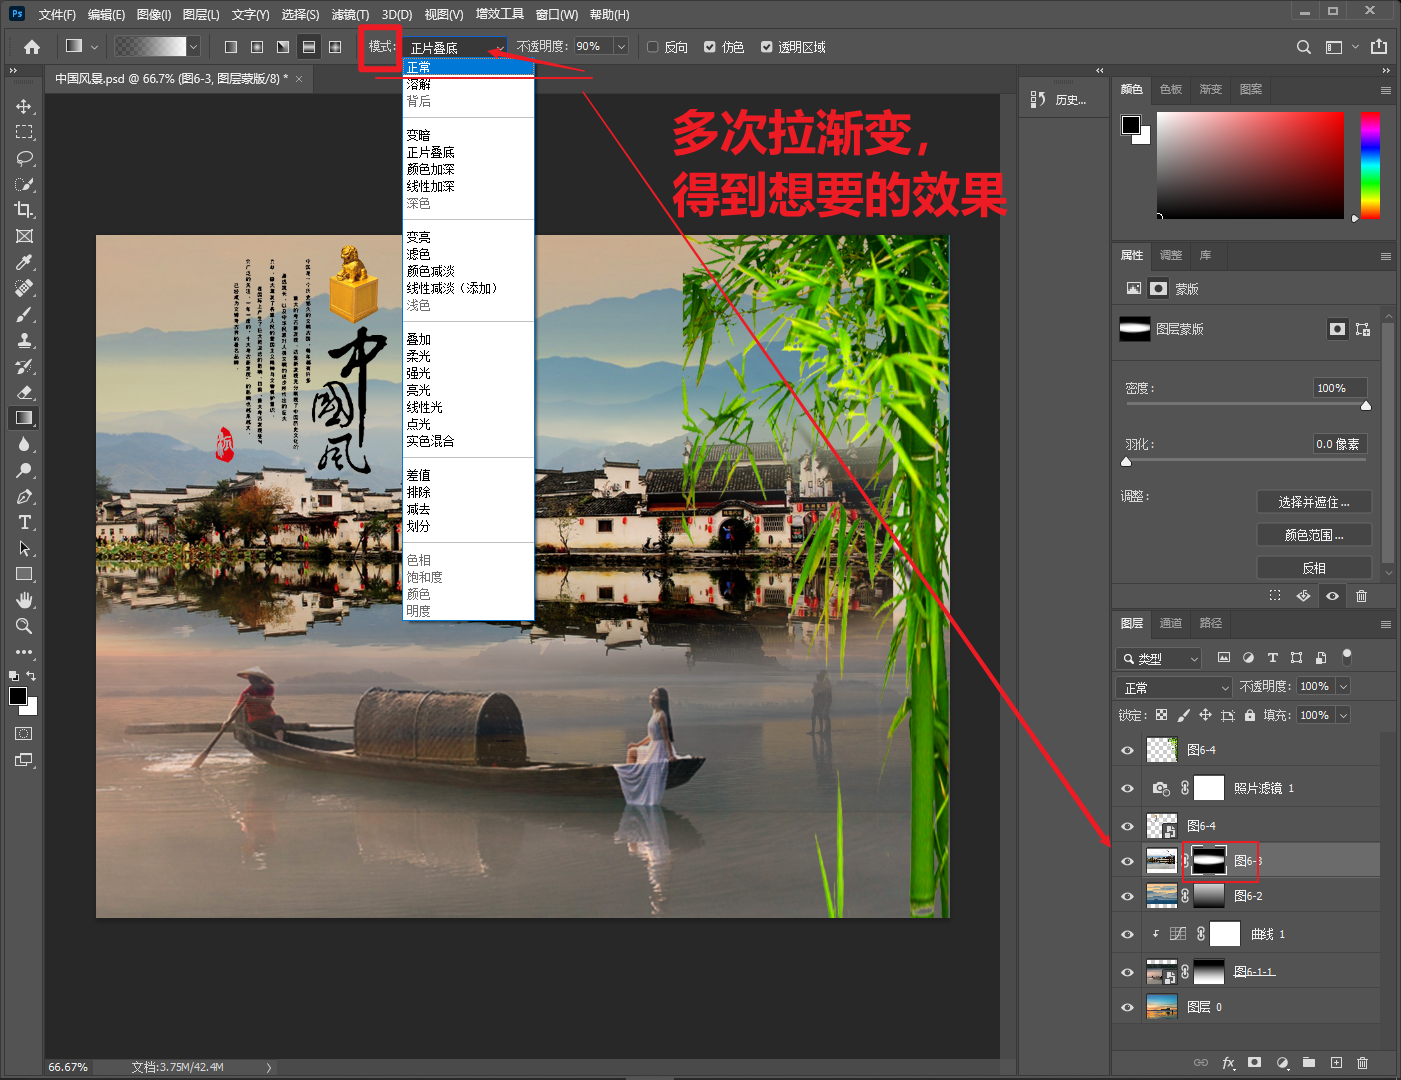Add layer mask icon at panel bottom
This screenshot has width=1401, height=1080.
tap(1255, 1063)
